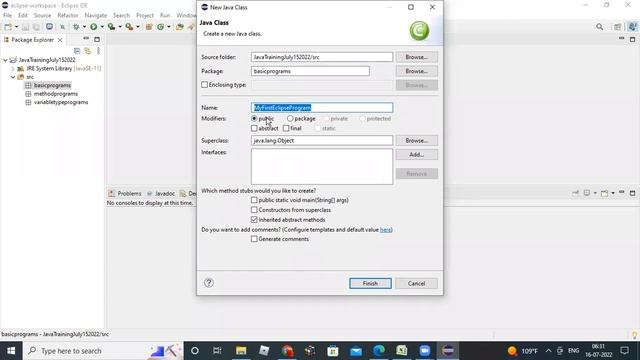Click the Windows Start button

(x=11, y=351)
